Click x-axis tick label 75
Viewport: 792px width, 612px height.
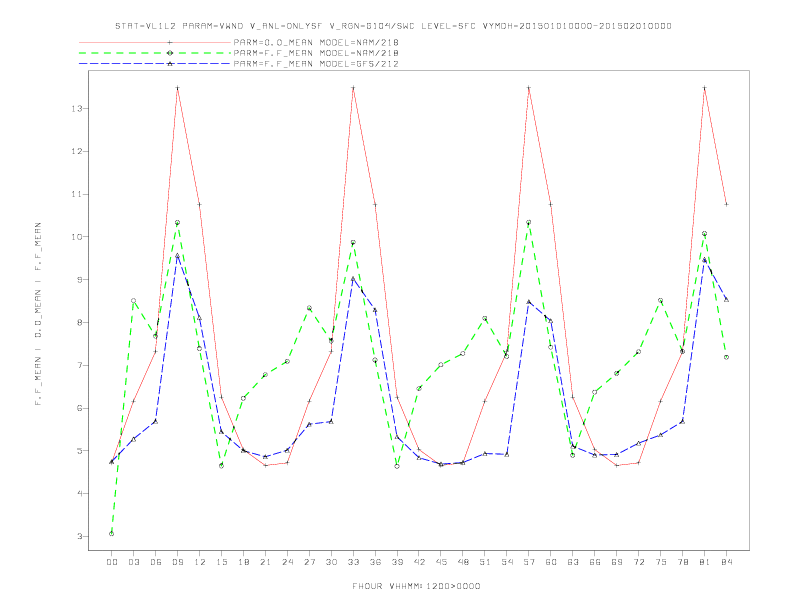tap(661, 562)
